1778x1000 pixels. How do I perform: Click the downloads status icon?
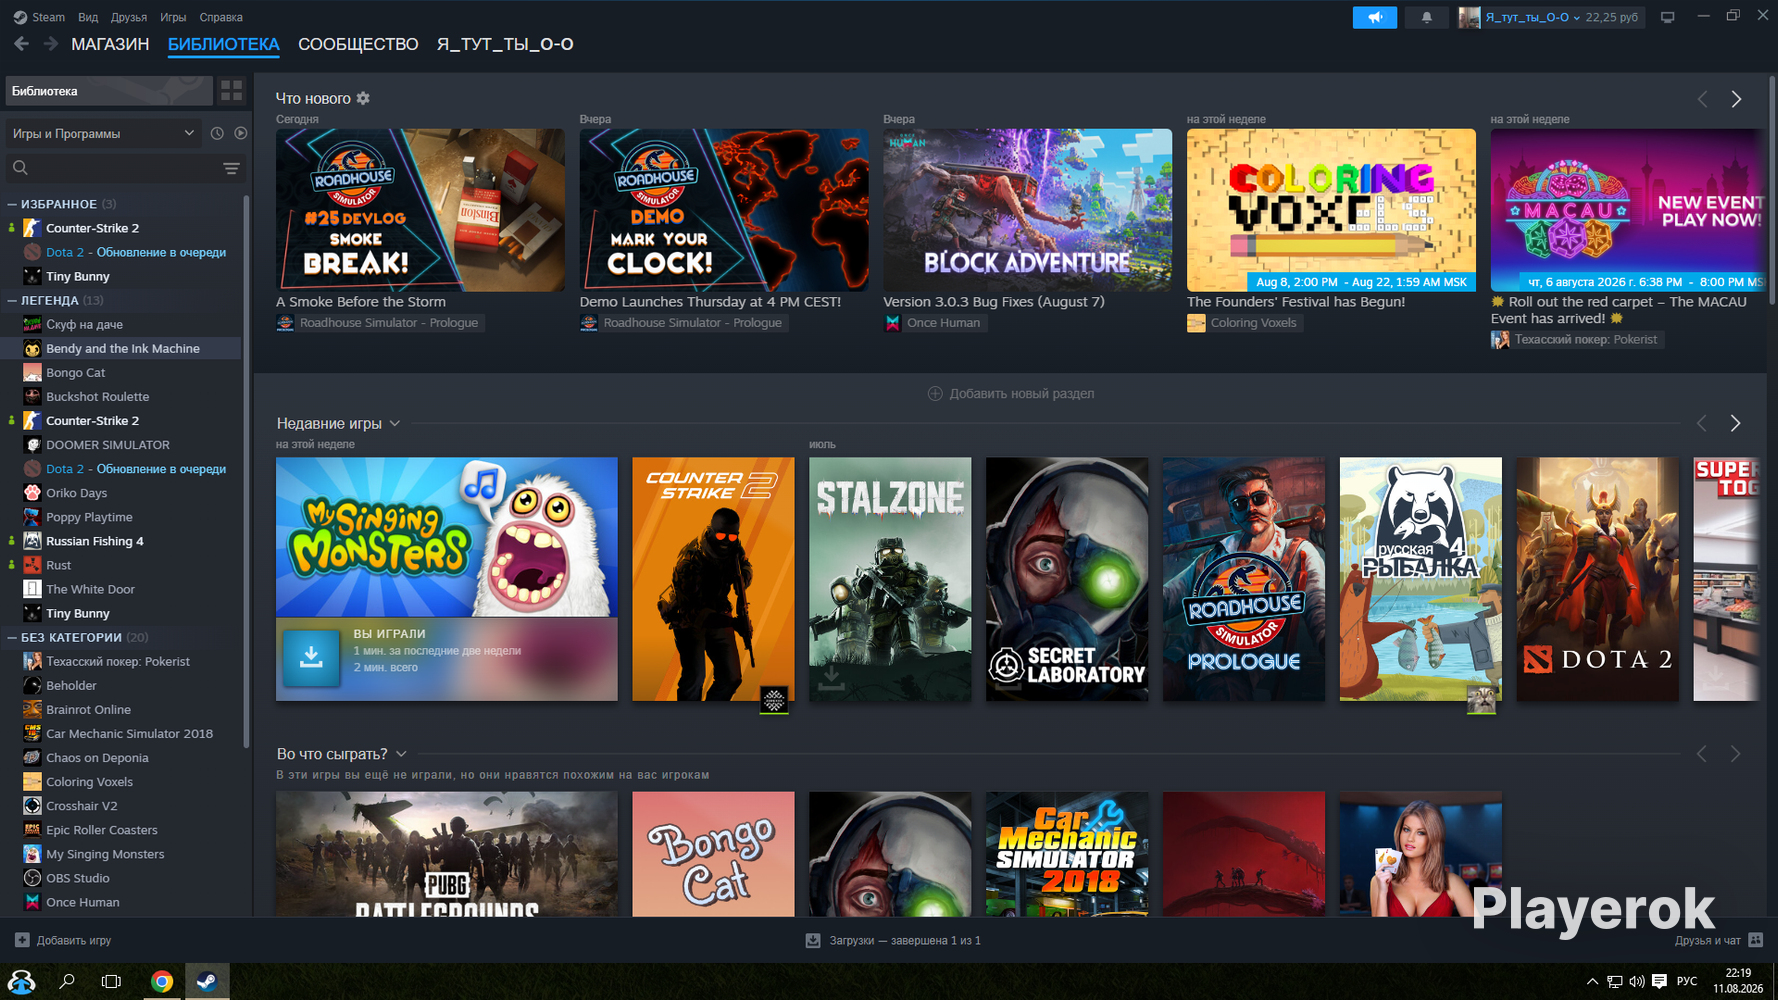pyautogui.click(x=813, y=940)
